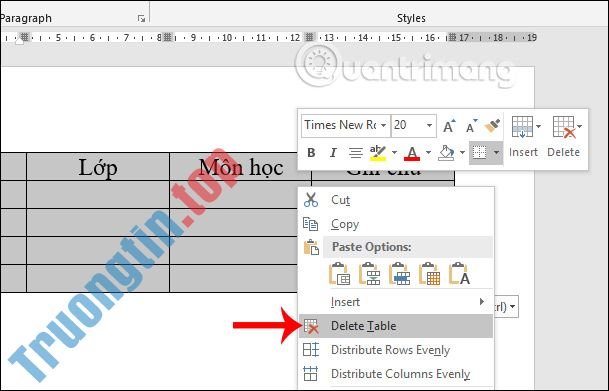Open the Insert submenu in context menu
The height and width of the screenshot is (391, 609).
396,302
